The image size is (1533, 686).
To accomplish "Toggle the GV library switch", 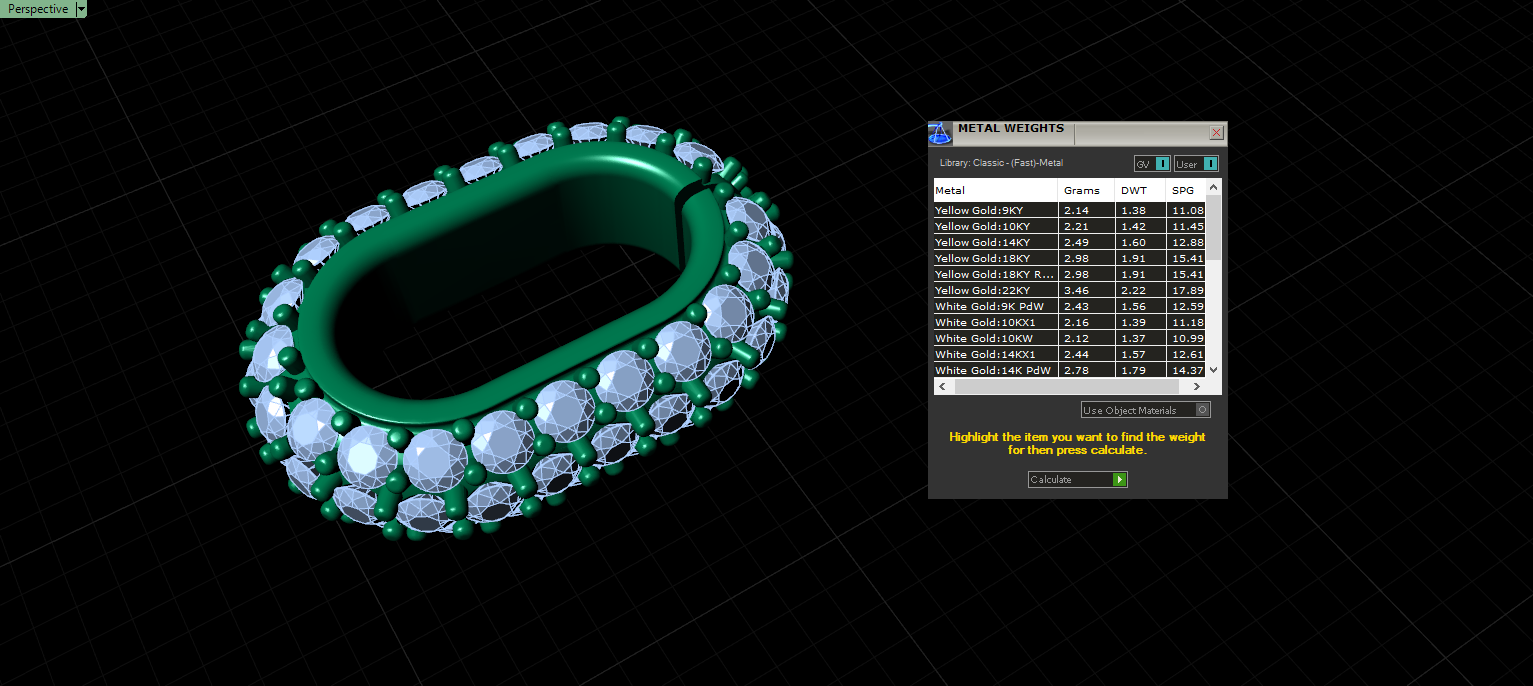I will [1152, 164].
